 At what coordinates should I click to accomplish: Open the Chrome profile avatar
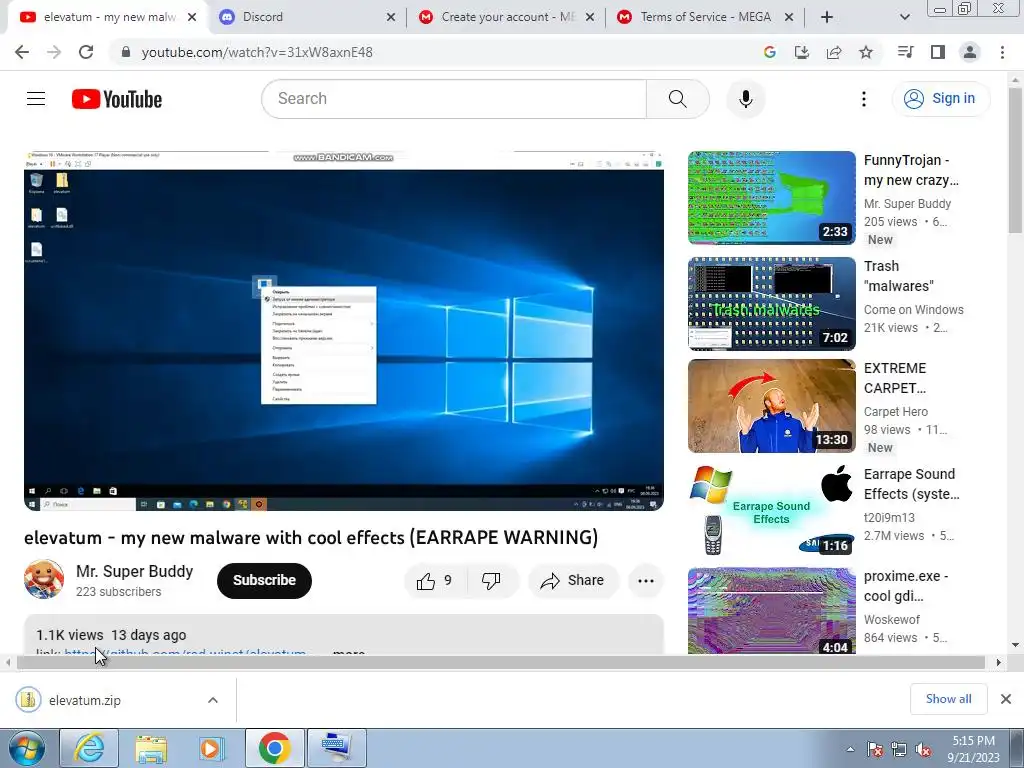point(970,52)
